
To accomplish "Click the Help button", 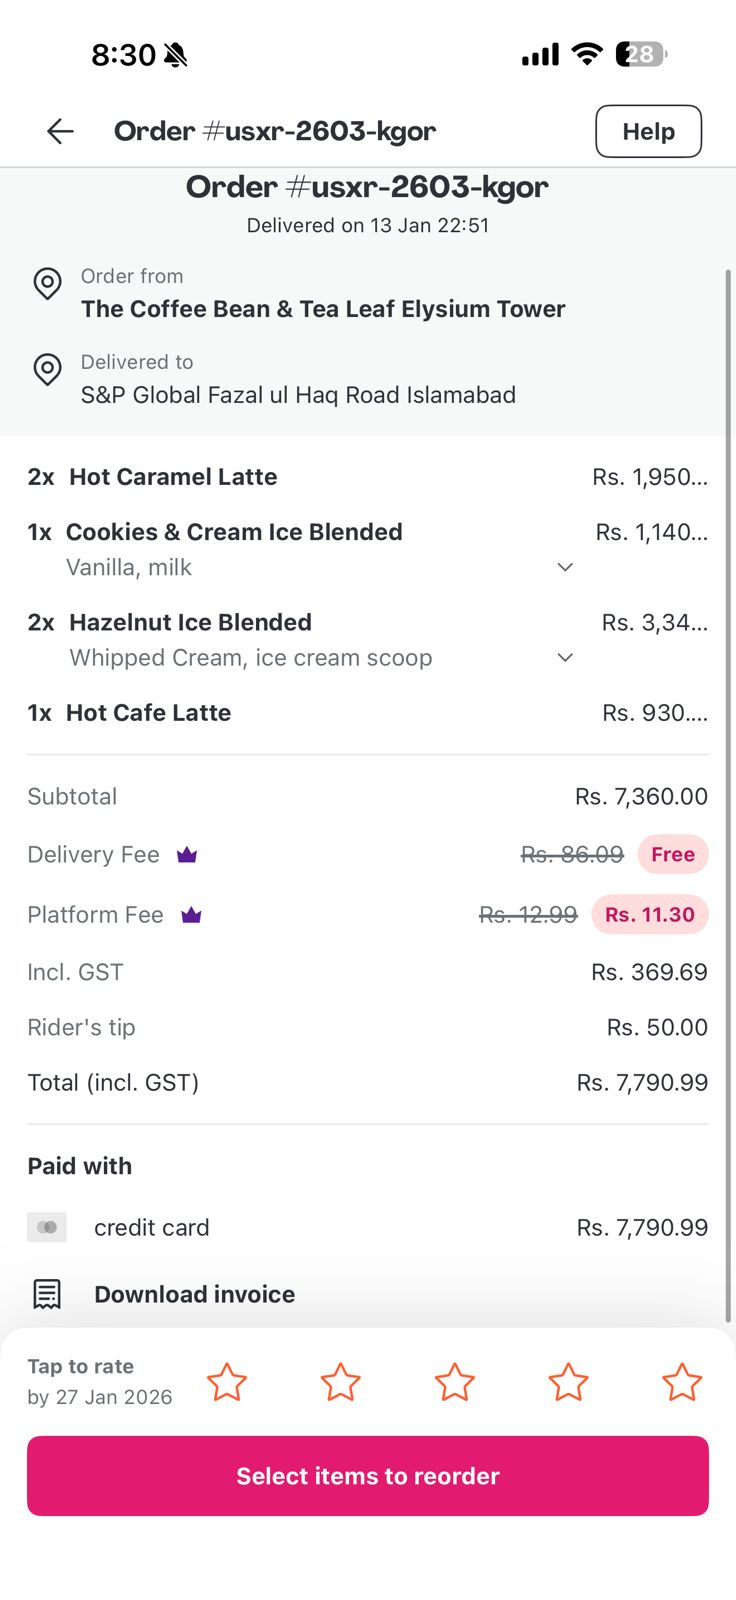I will [648, 131].
